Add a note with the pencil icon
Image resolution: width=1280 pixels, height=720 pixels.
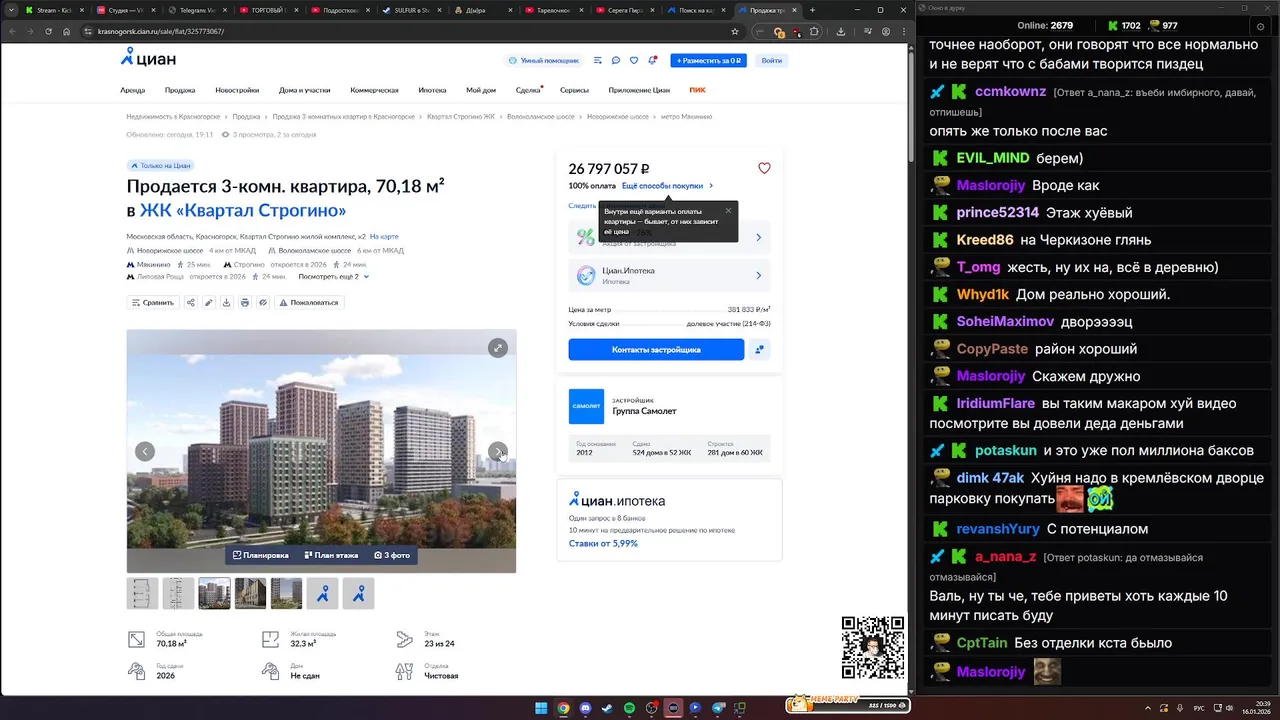209,302
